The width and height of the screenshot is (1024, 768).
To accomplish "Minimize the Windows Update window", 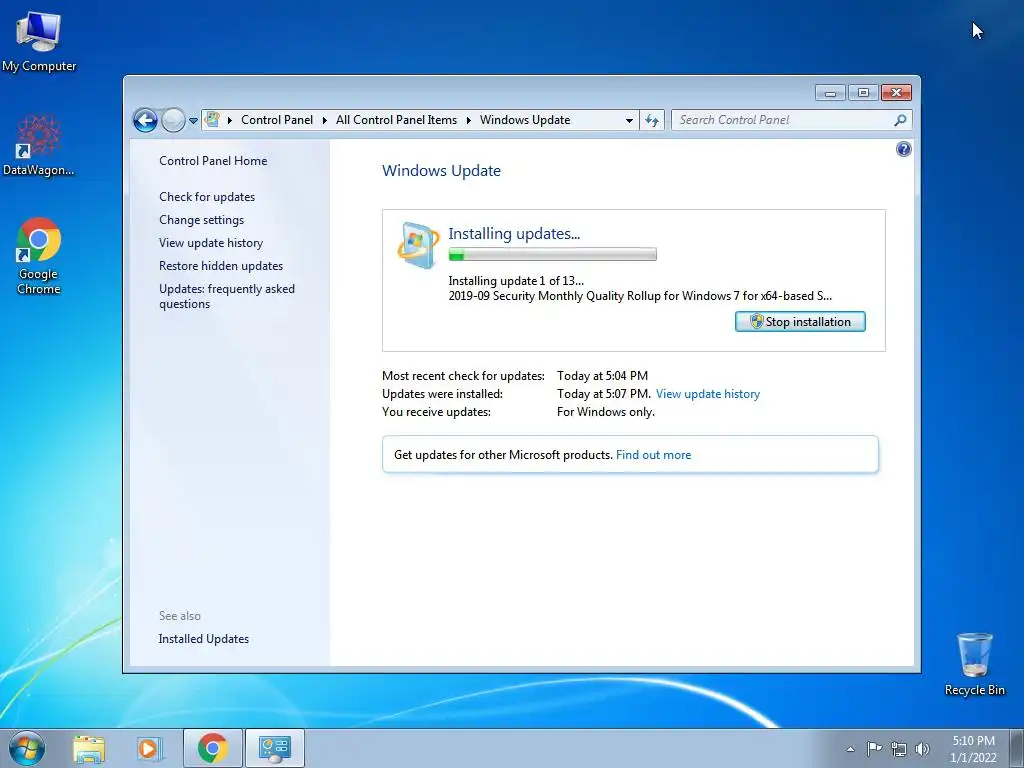I will point(830,93).
